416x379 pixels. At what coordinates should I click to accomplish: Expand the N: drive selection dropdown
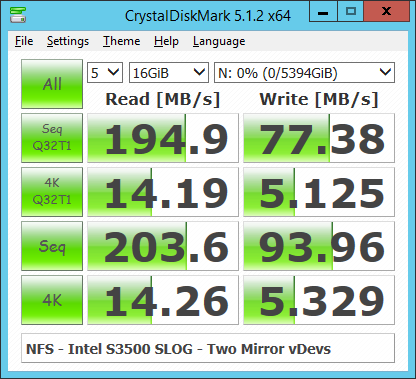pos(304,72)
